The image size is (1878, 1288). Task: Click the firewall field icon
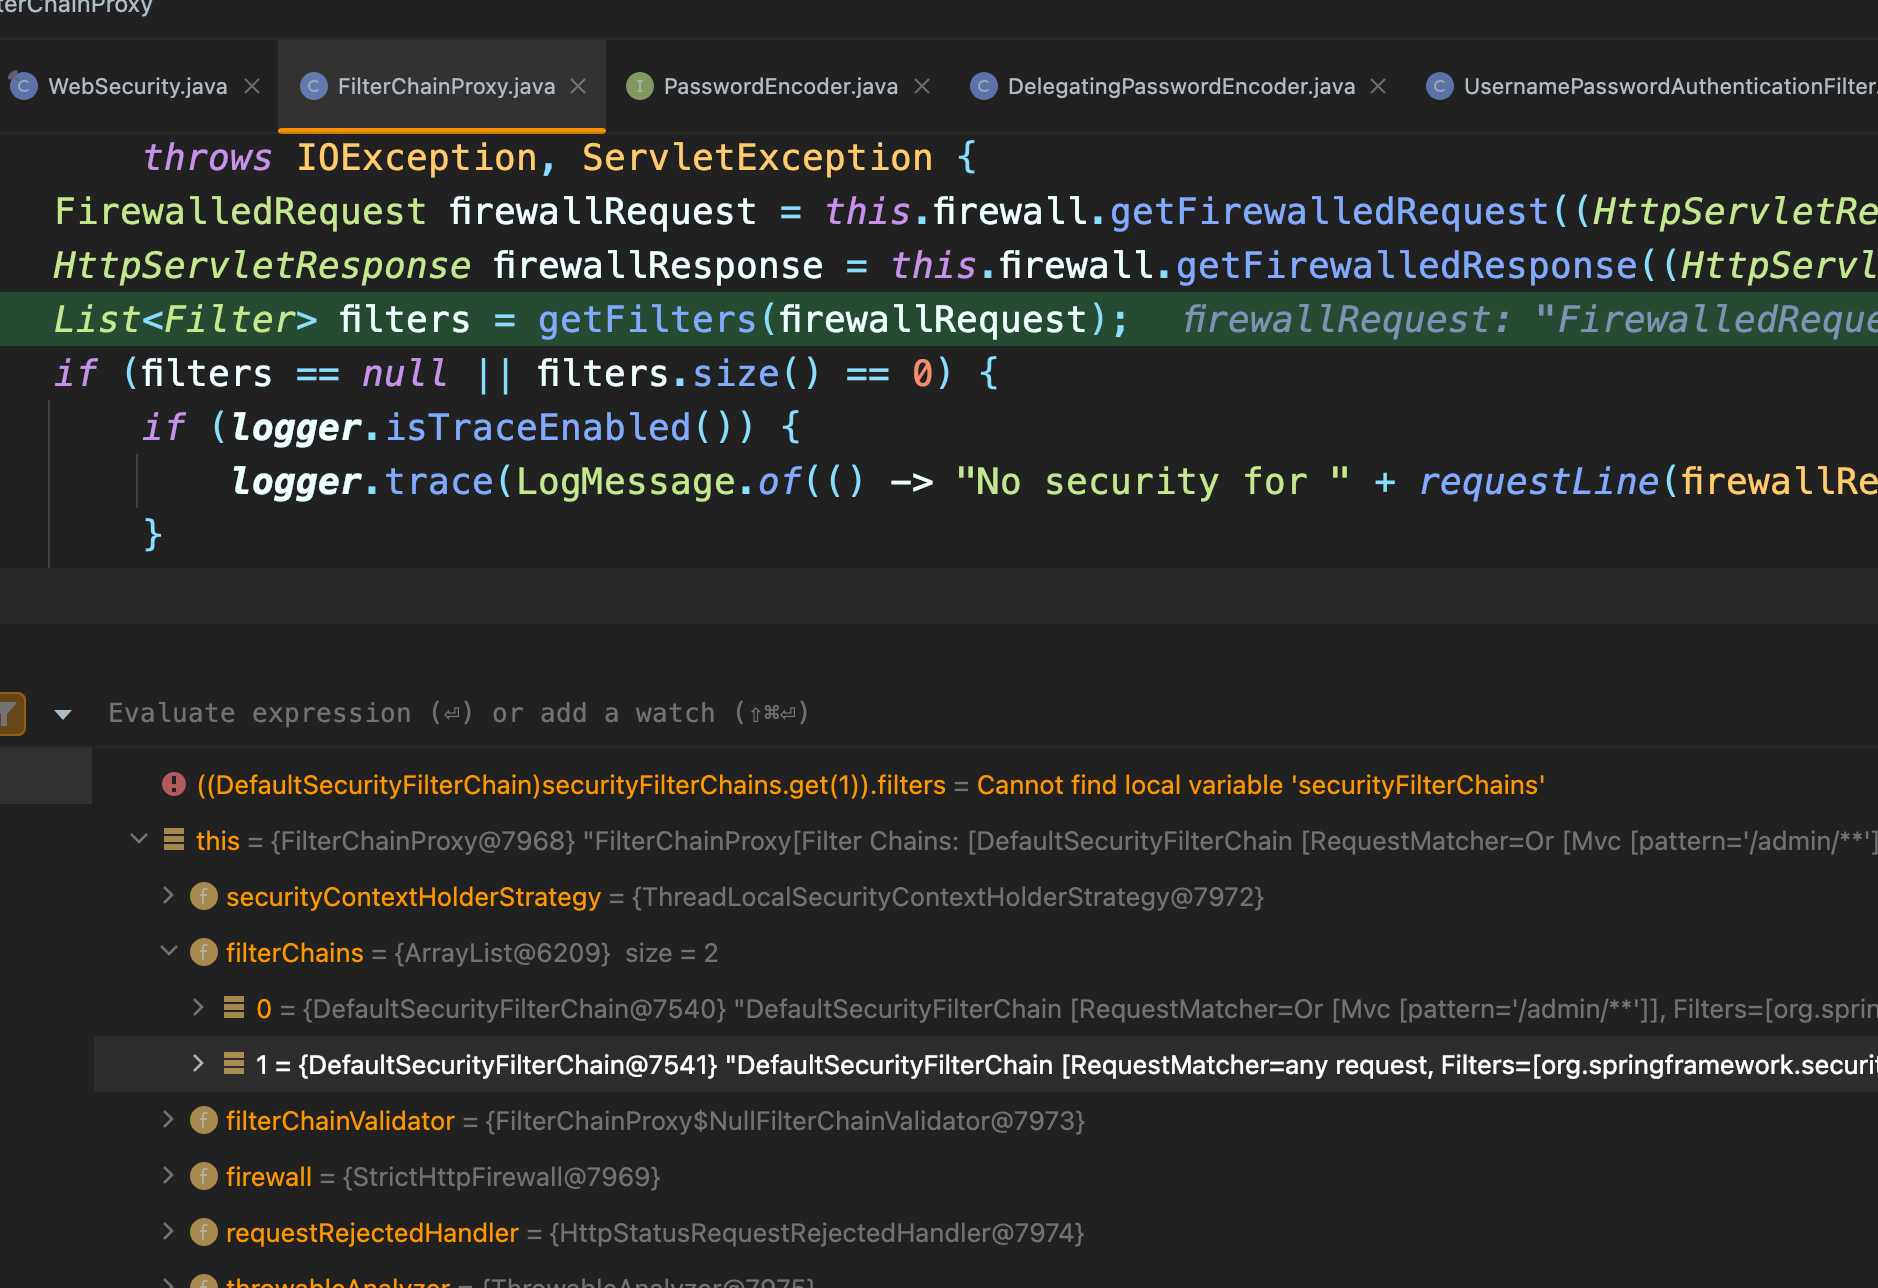pos(204,1177)
